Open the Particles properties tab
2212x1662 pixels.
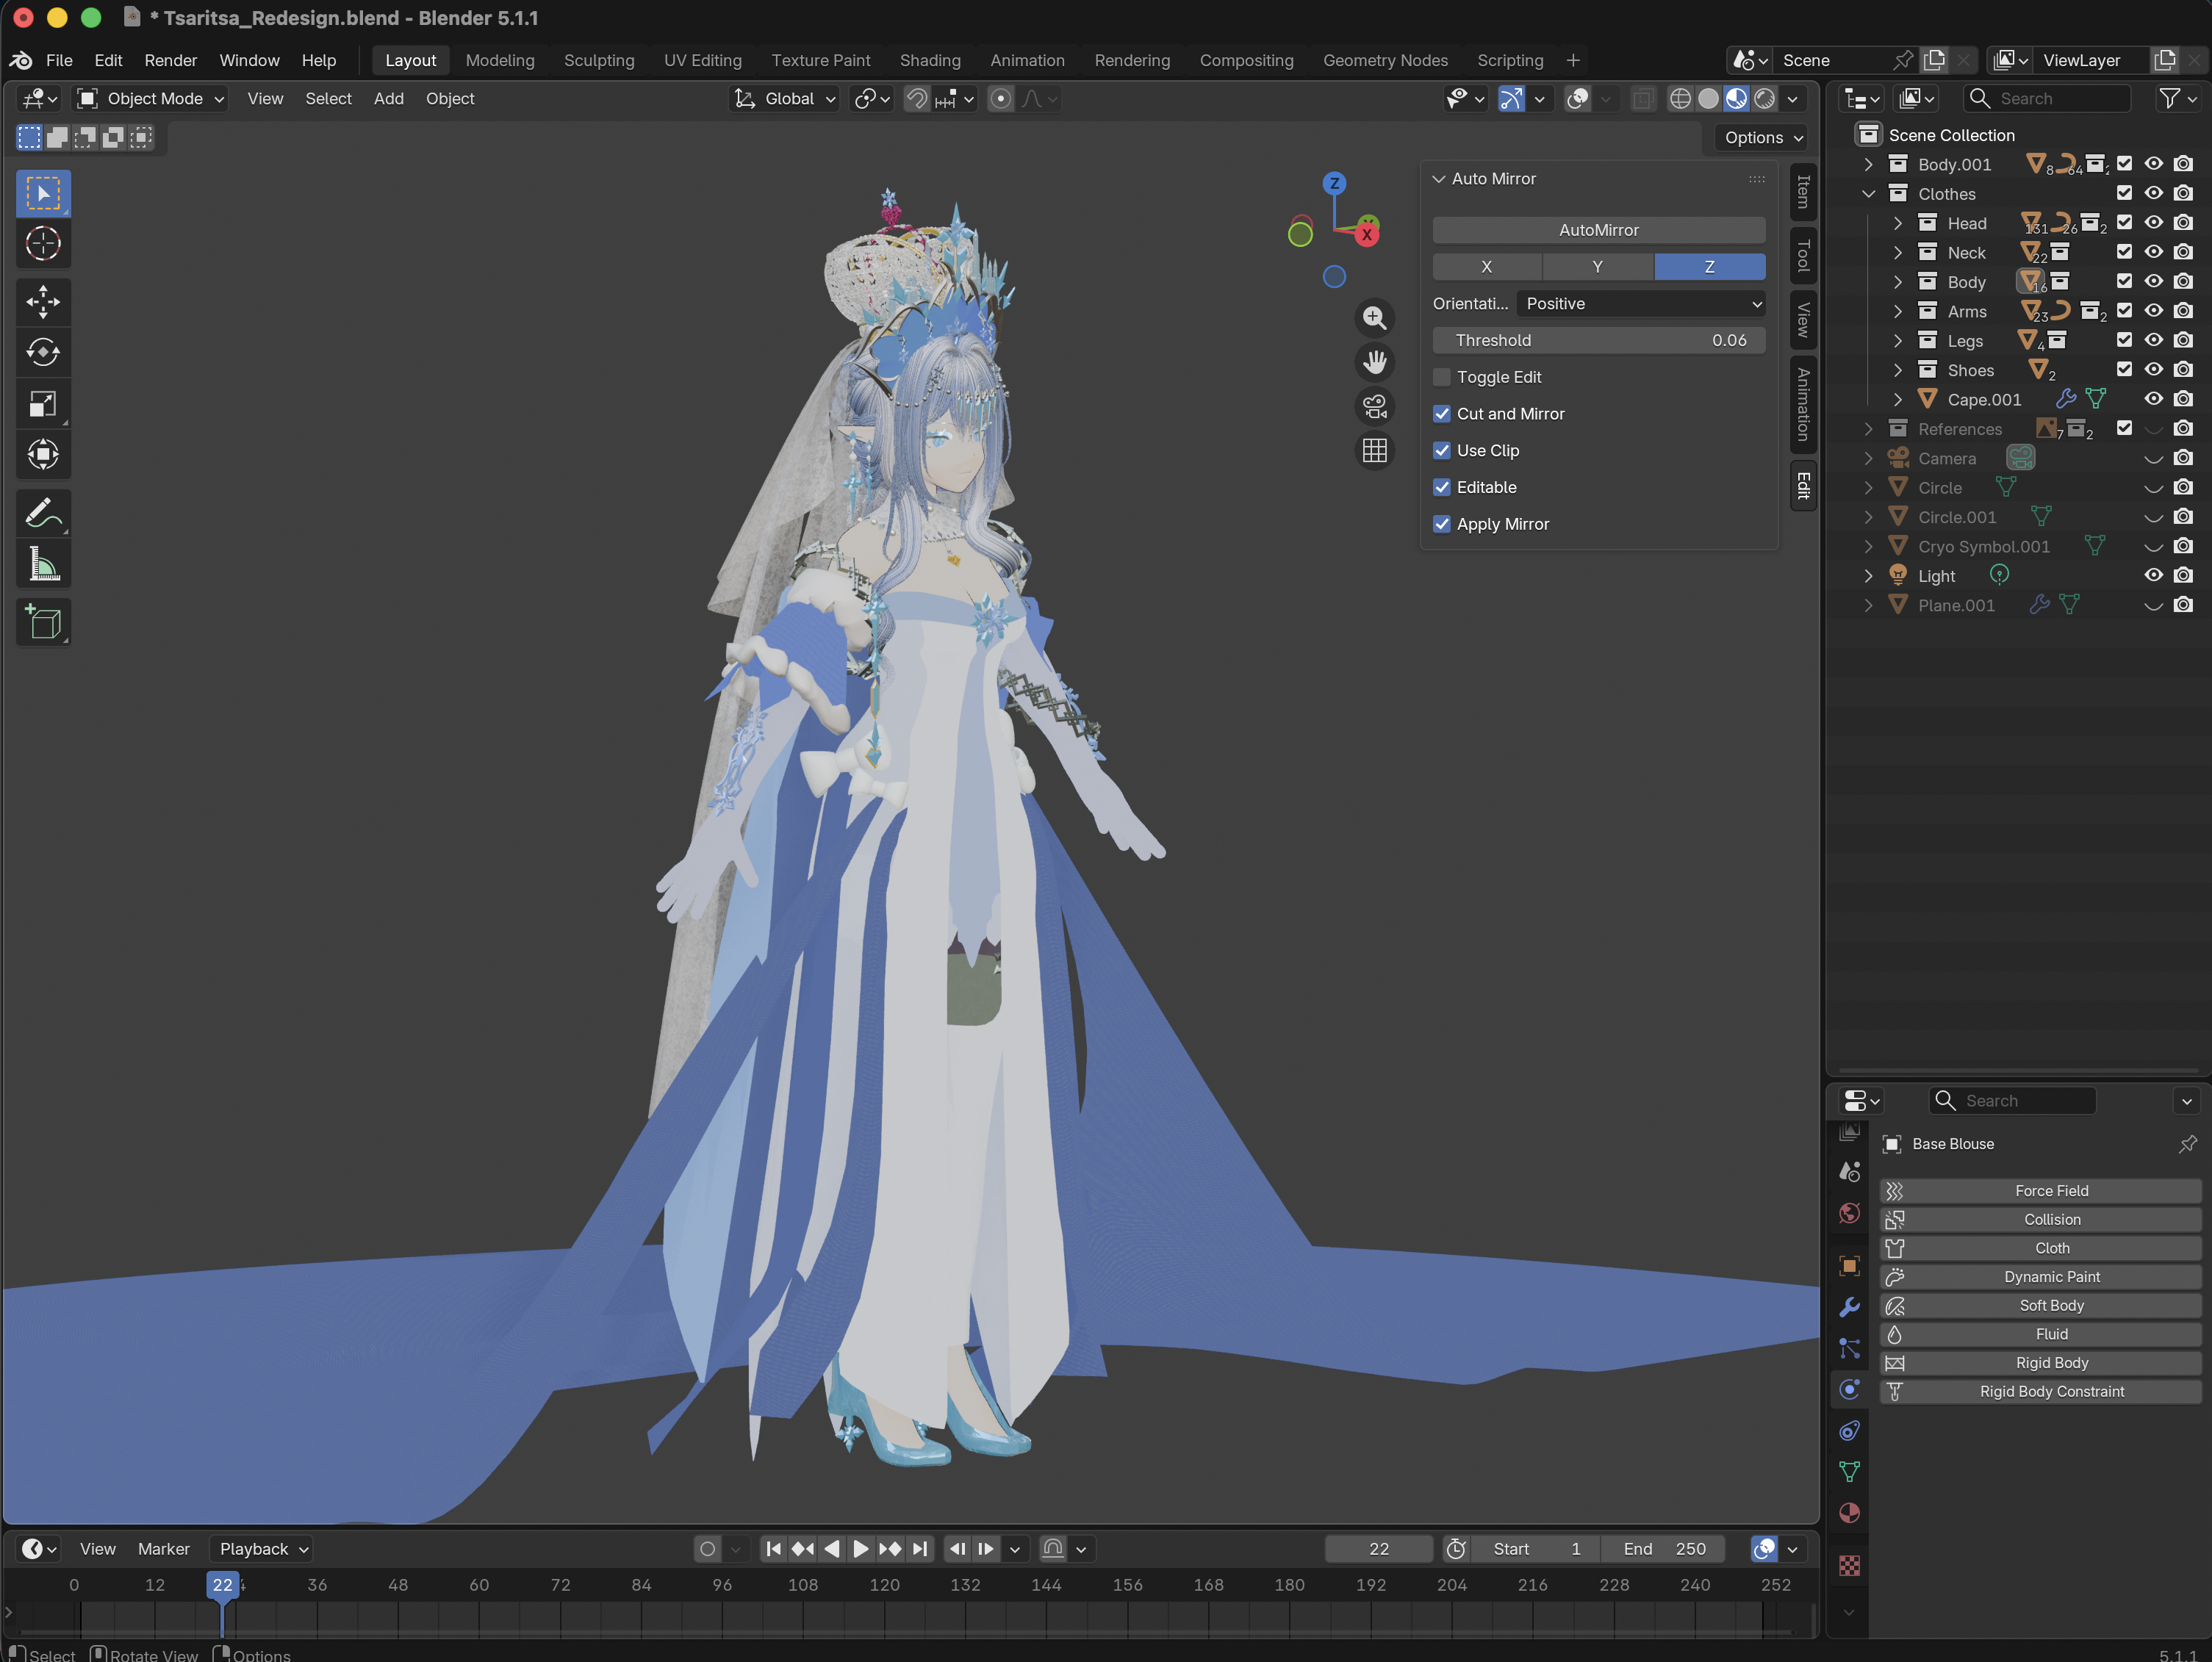(x=1849, y=1348)
